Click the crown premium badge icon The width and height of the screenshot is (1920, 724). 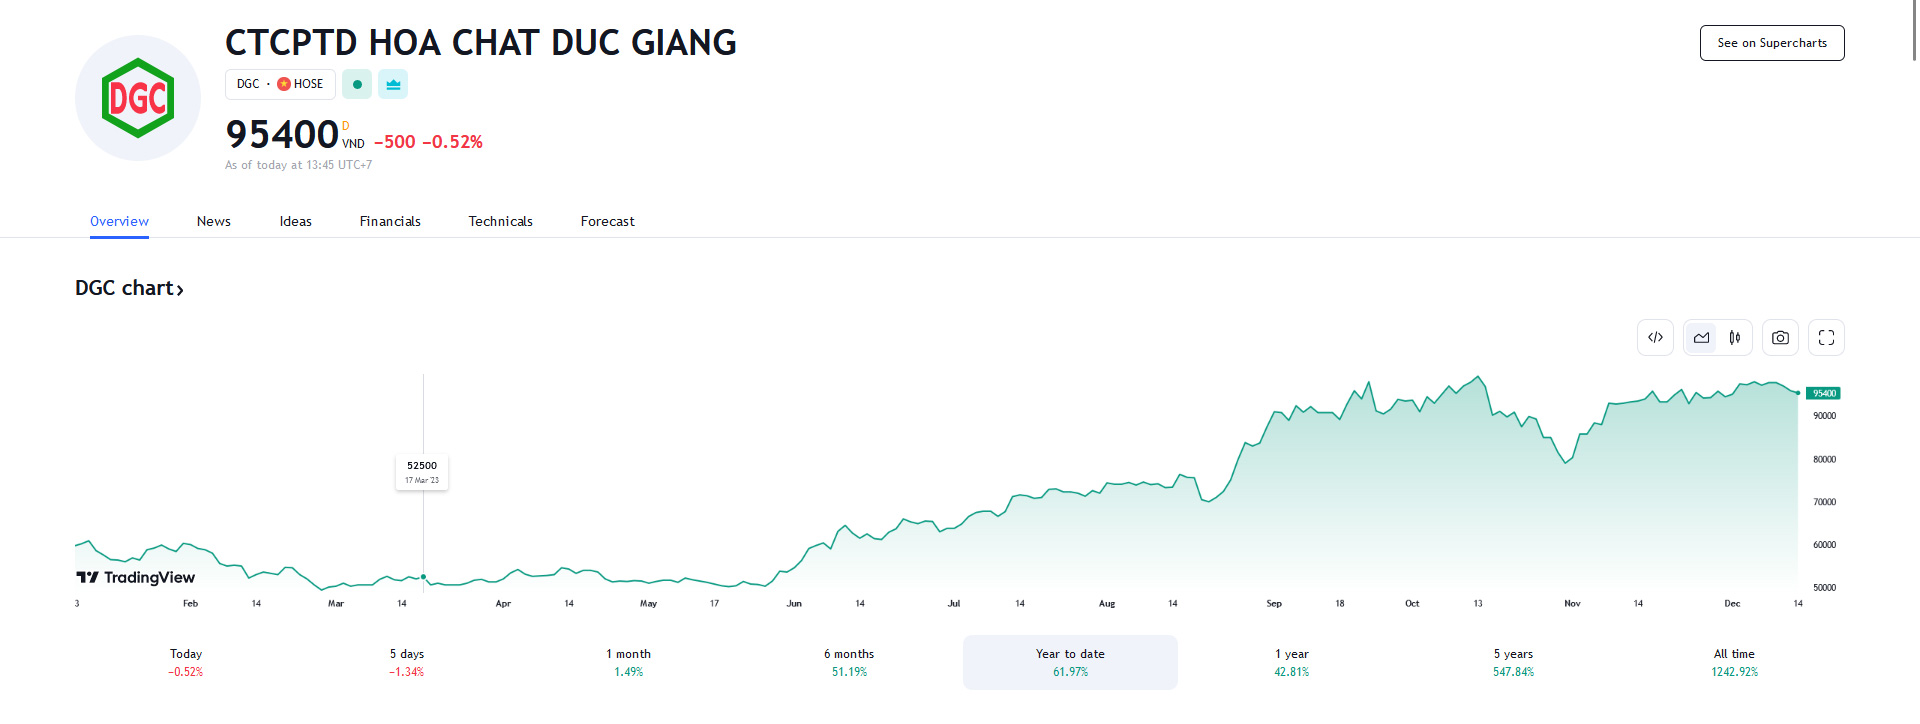pos(393,84)
